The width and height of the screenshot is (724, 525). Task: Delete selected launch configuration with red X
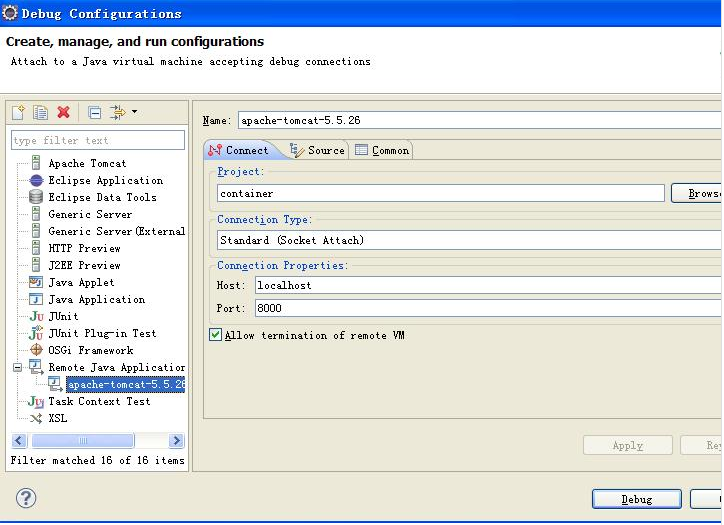[x=63, y=113]
